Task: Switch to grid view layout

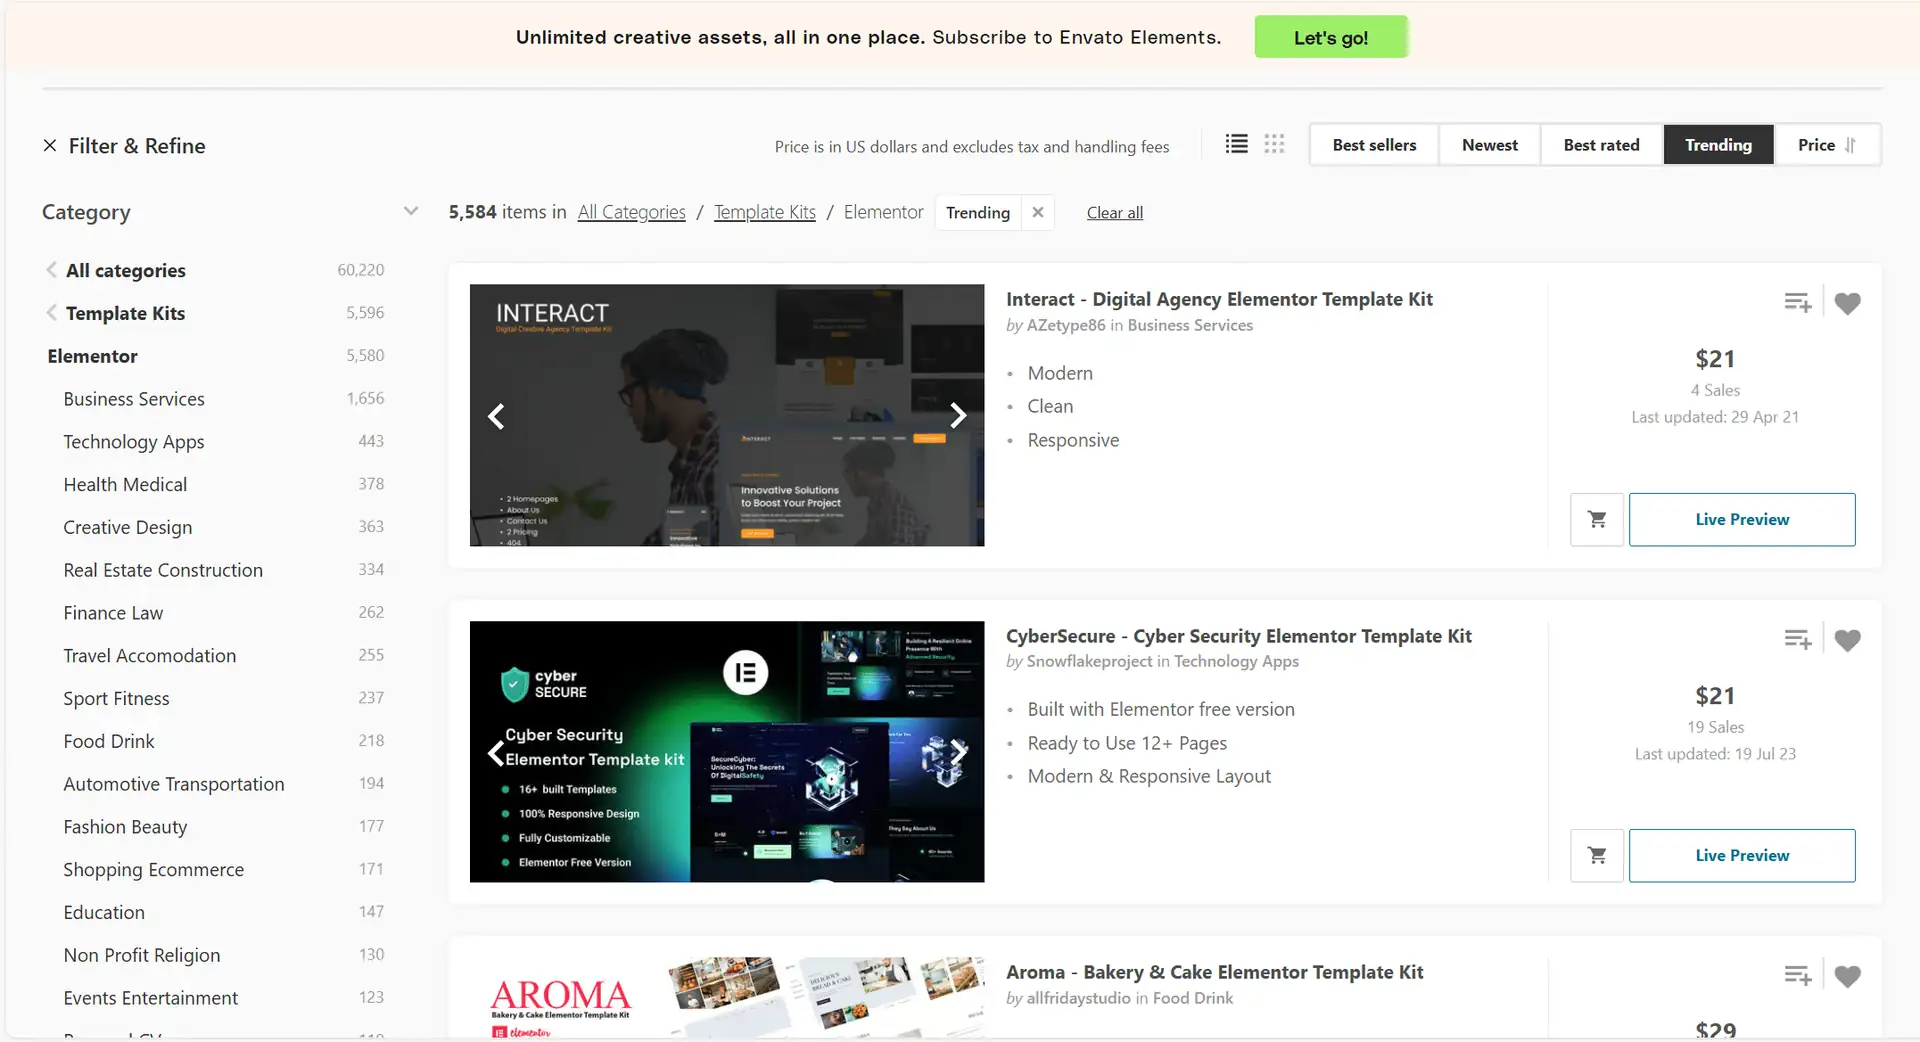Action: pos(1274,144)
